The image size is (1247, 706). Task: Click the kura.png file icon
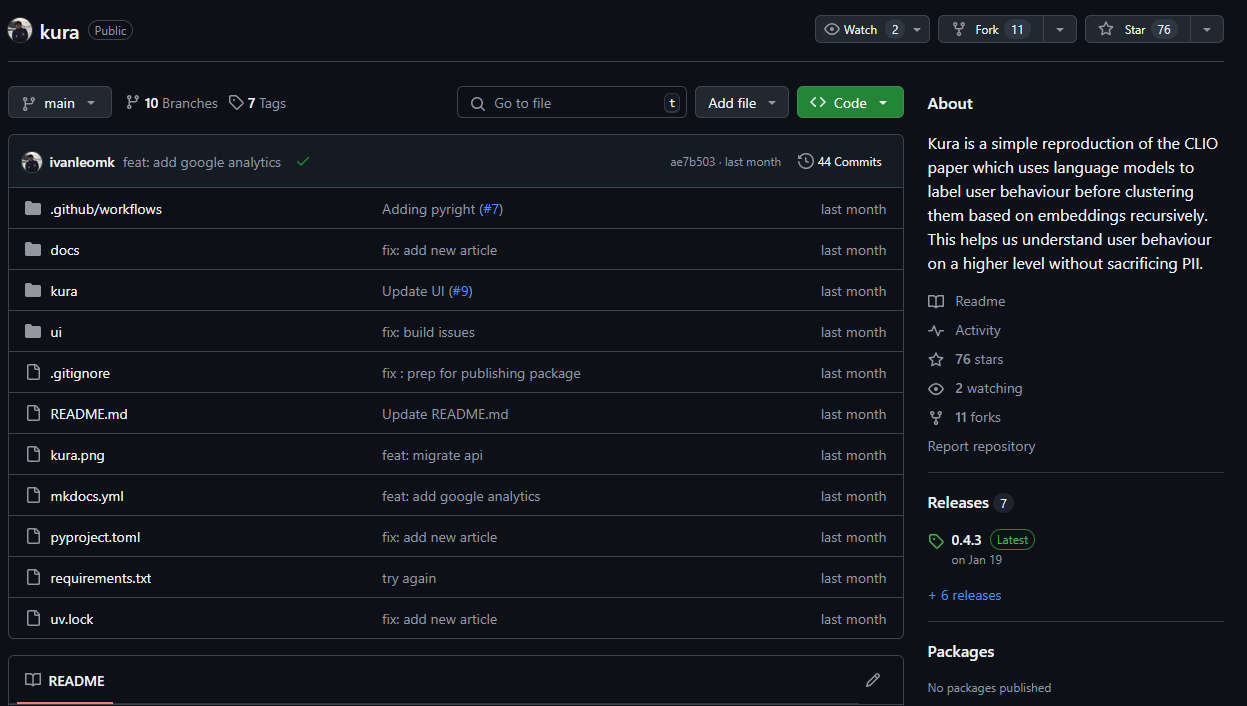(x=33, y=455)
